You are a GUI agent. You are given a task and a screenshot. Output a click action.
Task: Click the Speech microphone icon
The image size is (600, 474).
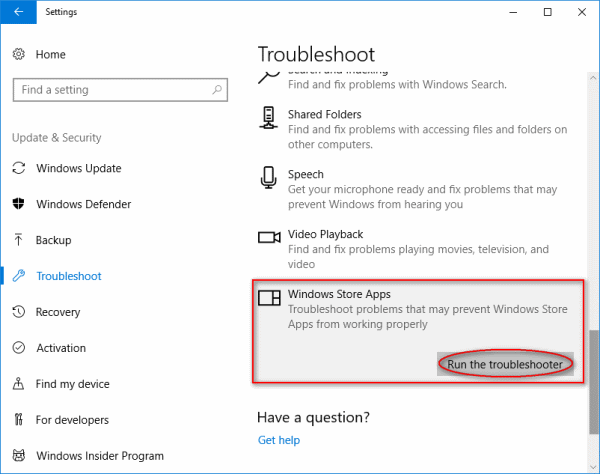(269, 178)
